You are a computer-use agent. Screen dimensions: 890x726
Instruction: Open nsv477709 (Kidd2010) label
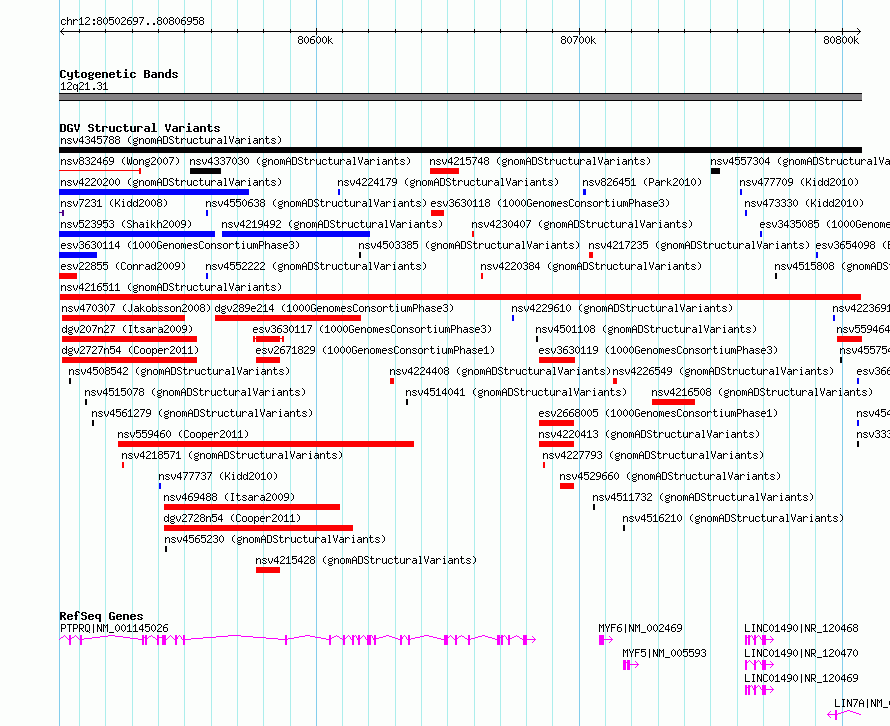pyautogui.click(x=799, y=182)
